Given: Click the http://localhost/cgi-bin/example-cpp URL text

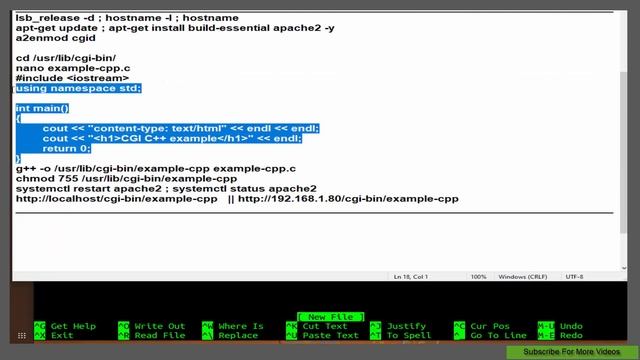Looking at the screenshot, I should click(116, 199).
